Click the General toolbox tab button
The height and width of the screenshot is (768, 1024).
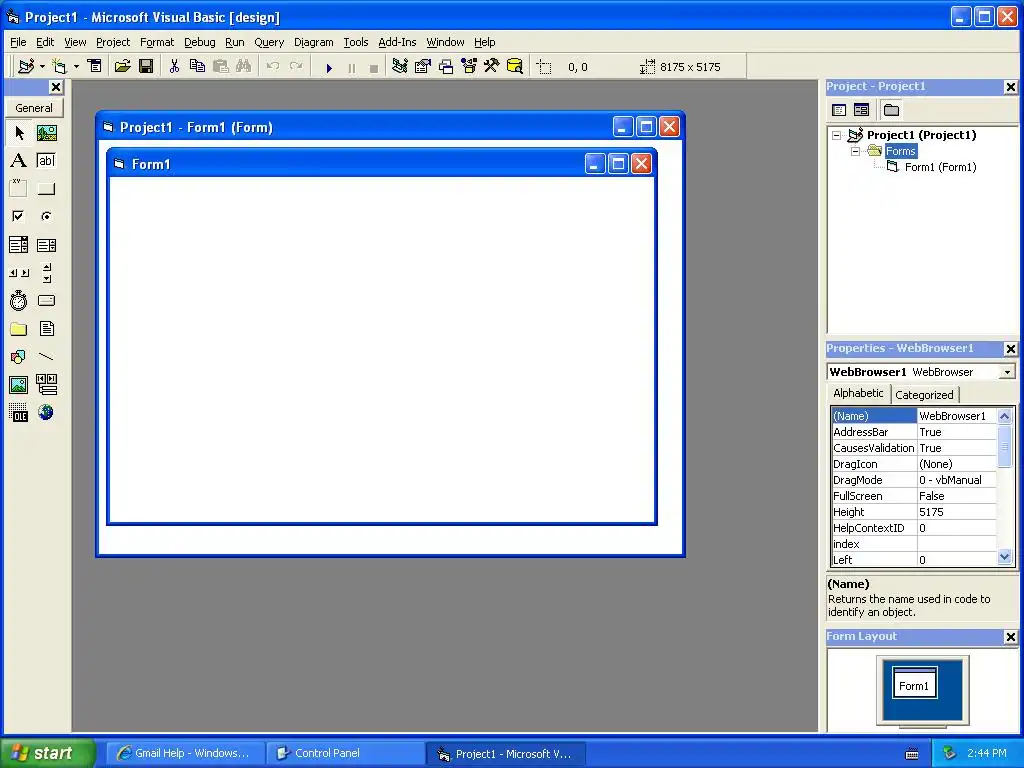pos(34,108)
